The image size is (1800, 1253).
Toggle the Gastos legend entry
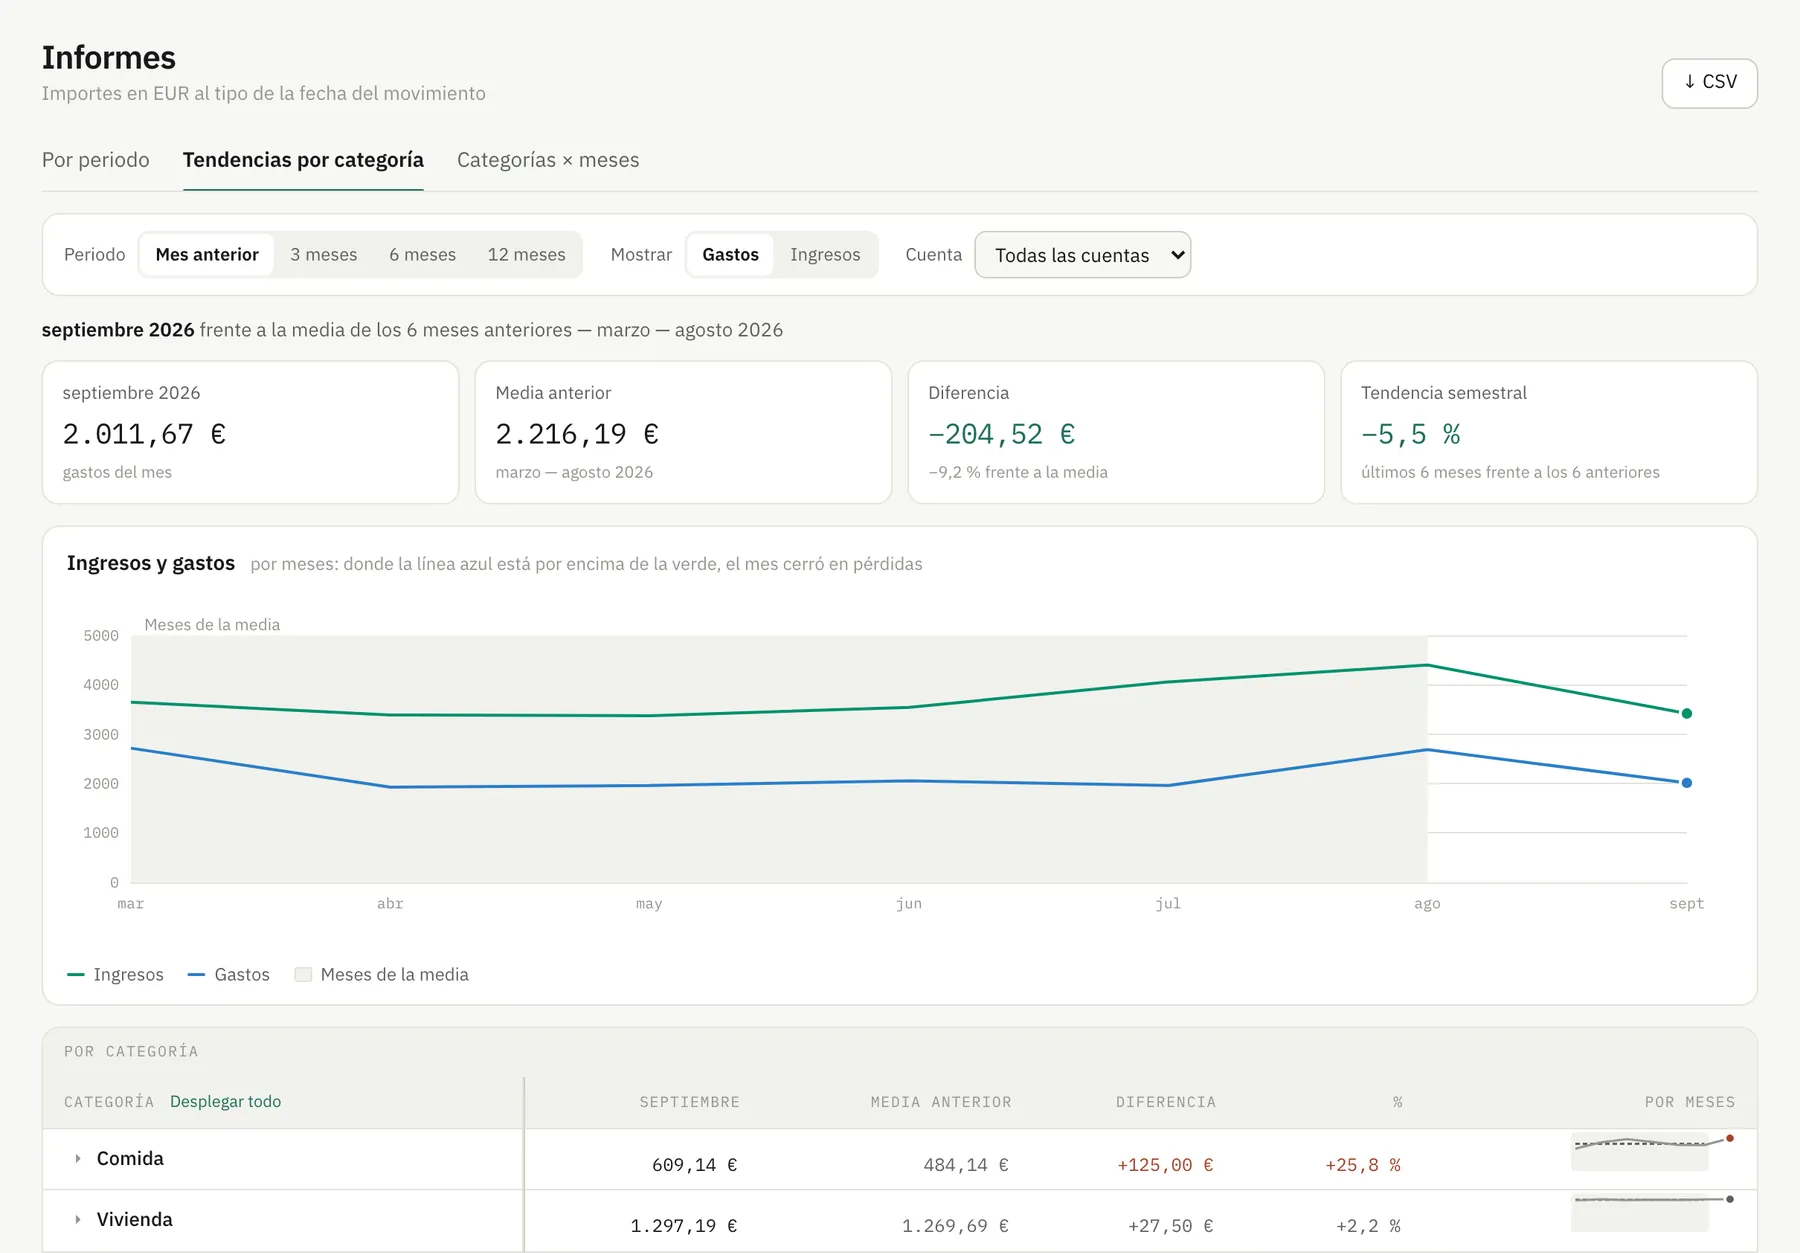point(229,975)
